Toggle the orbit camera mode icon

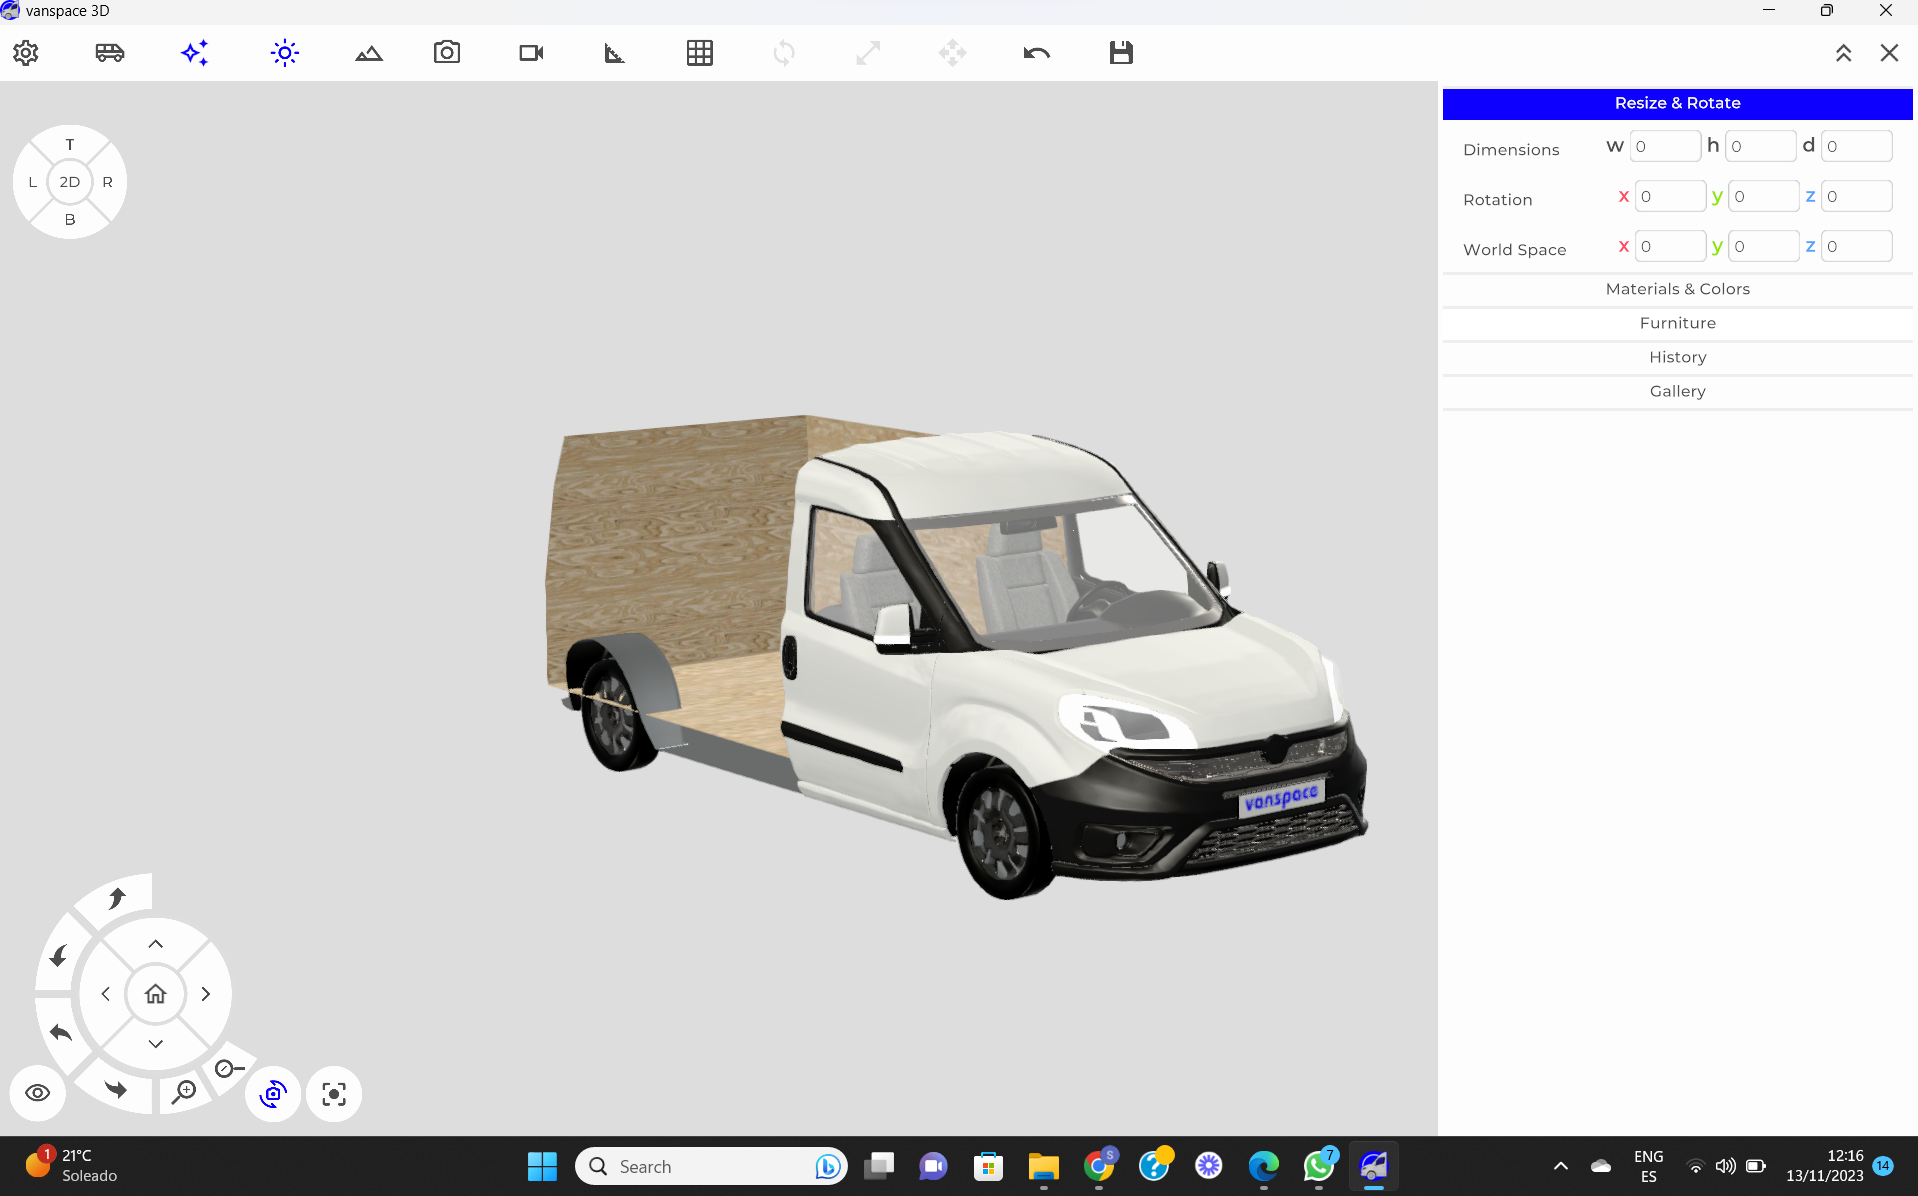273,1094
